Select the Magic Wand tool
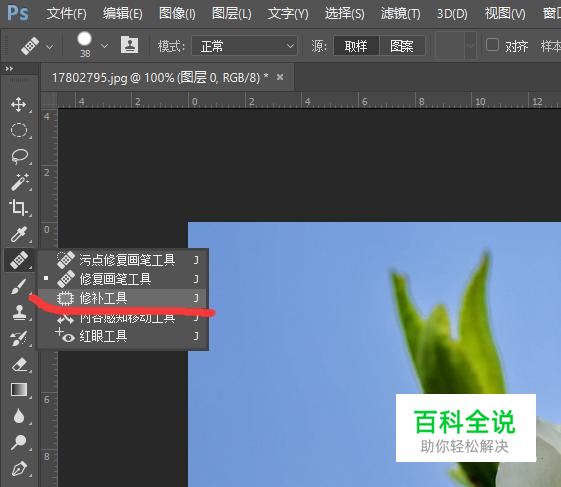 pos(19,182)
